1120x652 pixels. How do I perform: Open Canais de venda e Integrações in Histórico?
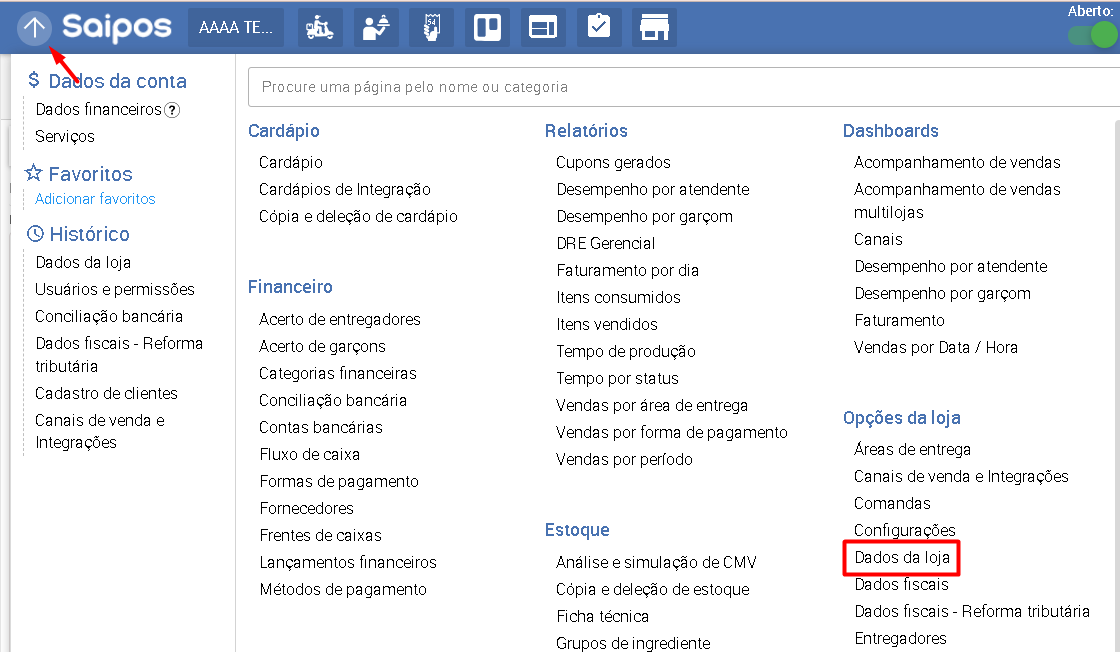click(100, 431)
